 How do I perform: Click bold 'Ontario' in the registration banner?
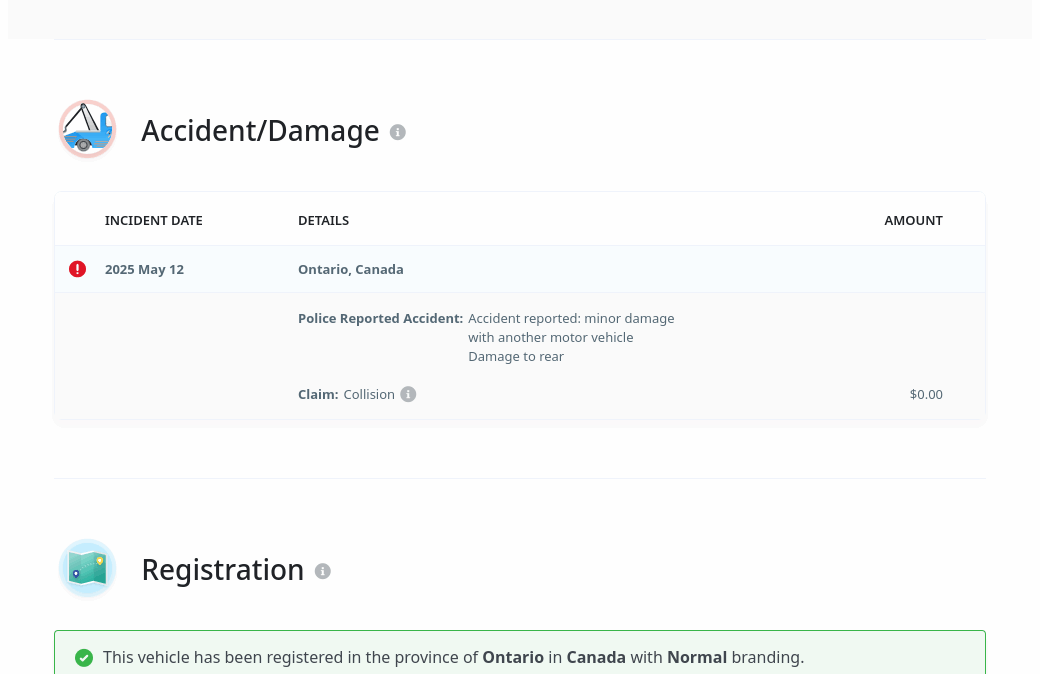click(x=513, y=658)
